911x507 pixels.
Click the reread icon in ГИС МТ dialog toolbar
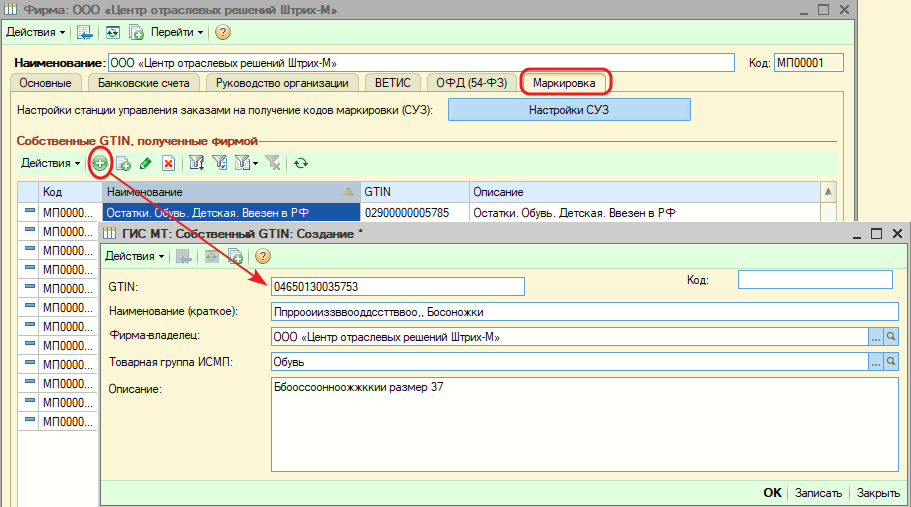coord(211,256)
